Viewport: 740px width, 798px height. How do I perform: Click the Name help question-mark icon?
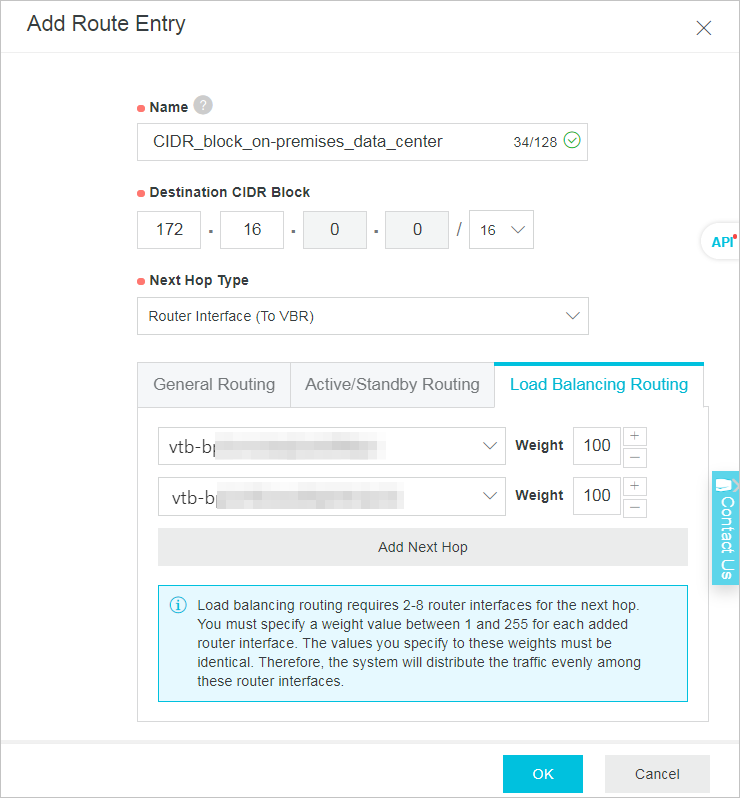(x=203, y=106)
